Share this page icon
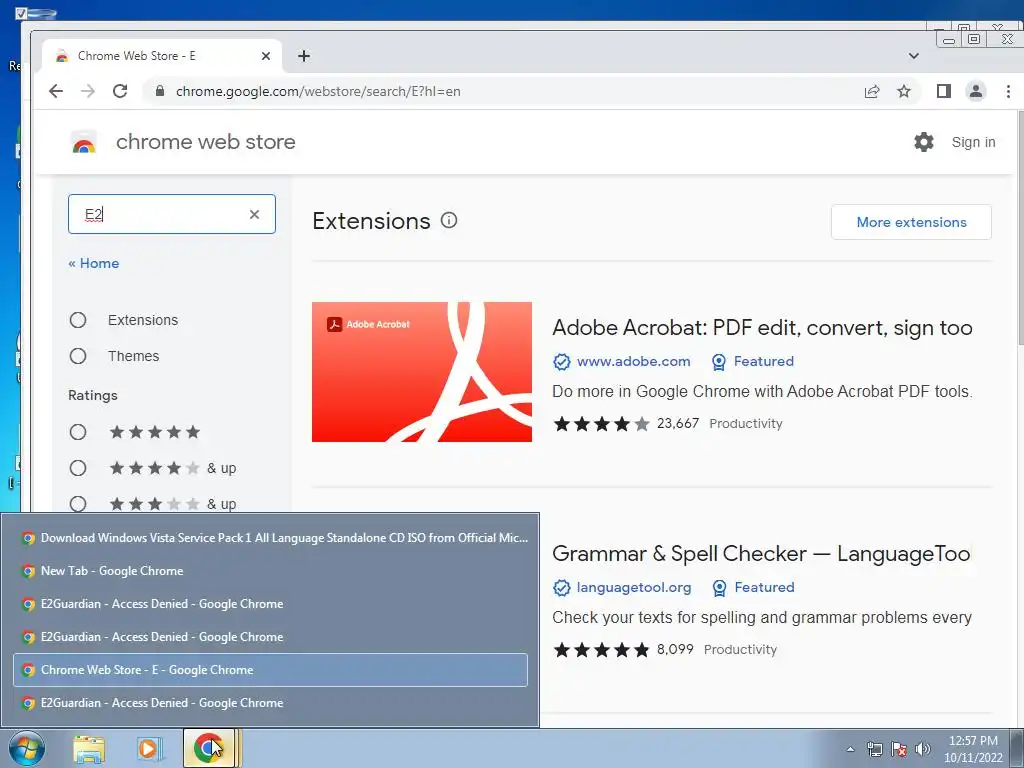 872,91
